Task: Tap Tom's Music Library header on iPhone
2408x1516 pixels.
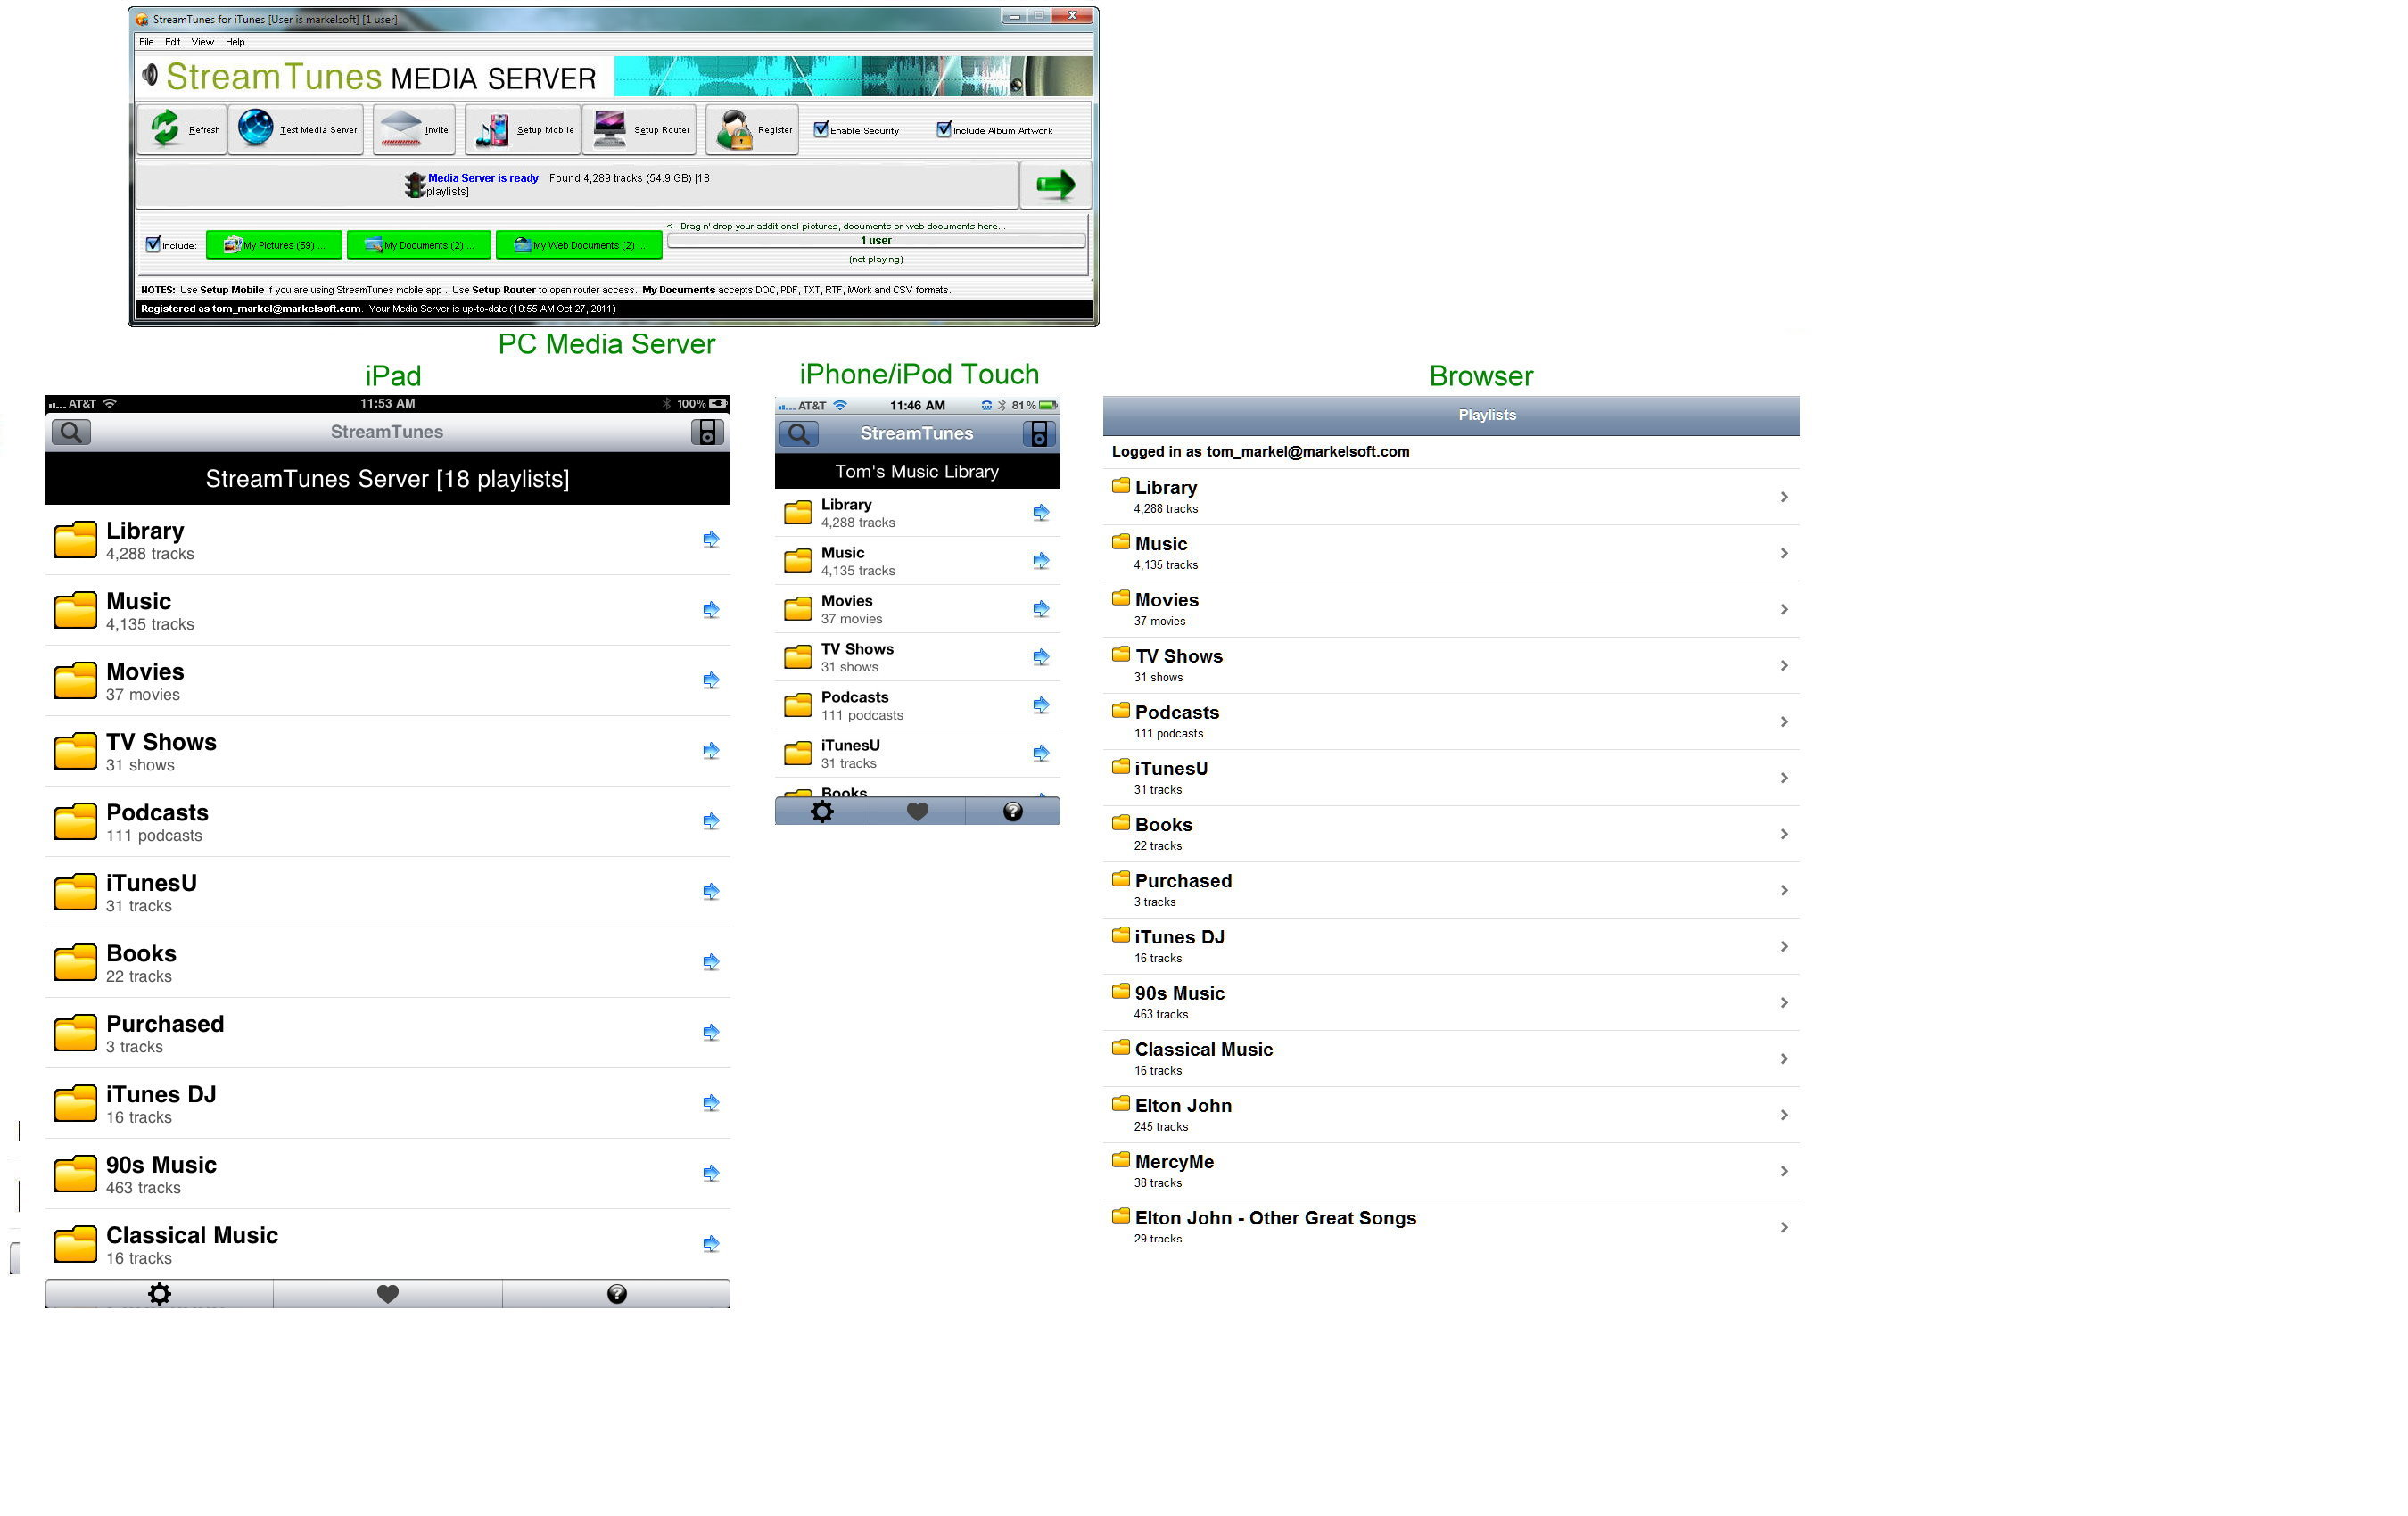Action: (917, 471)
